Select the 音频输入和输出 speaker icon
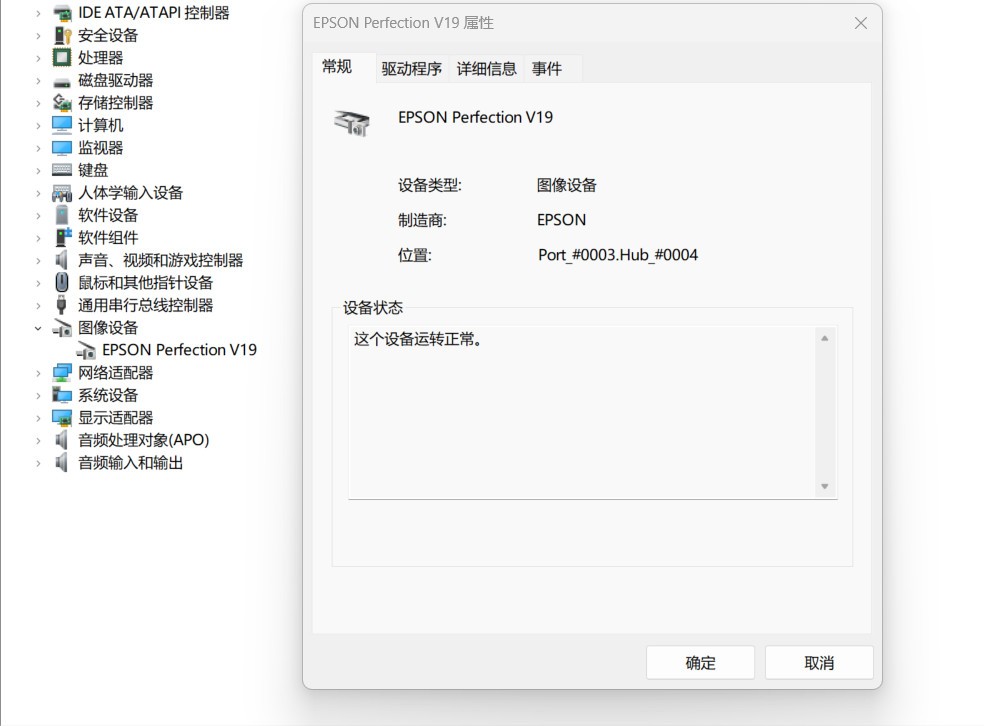984x726 pixels. click(62, 462)
